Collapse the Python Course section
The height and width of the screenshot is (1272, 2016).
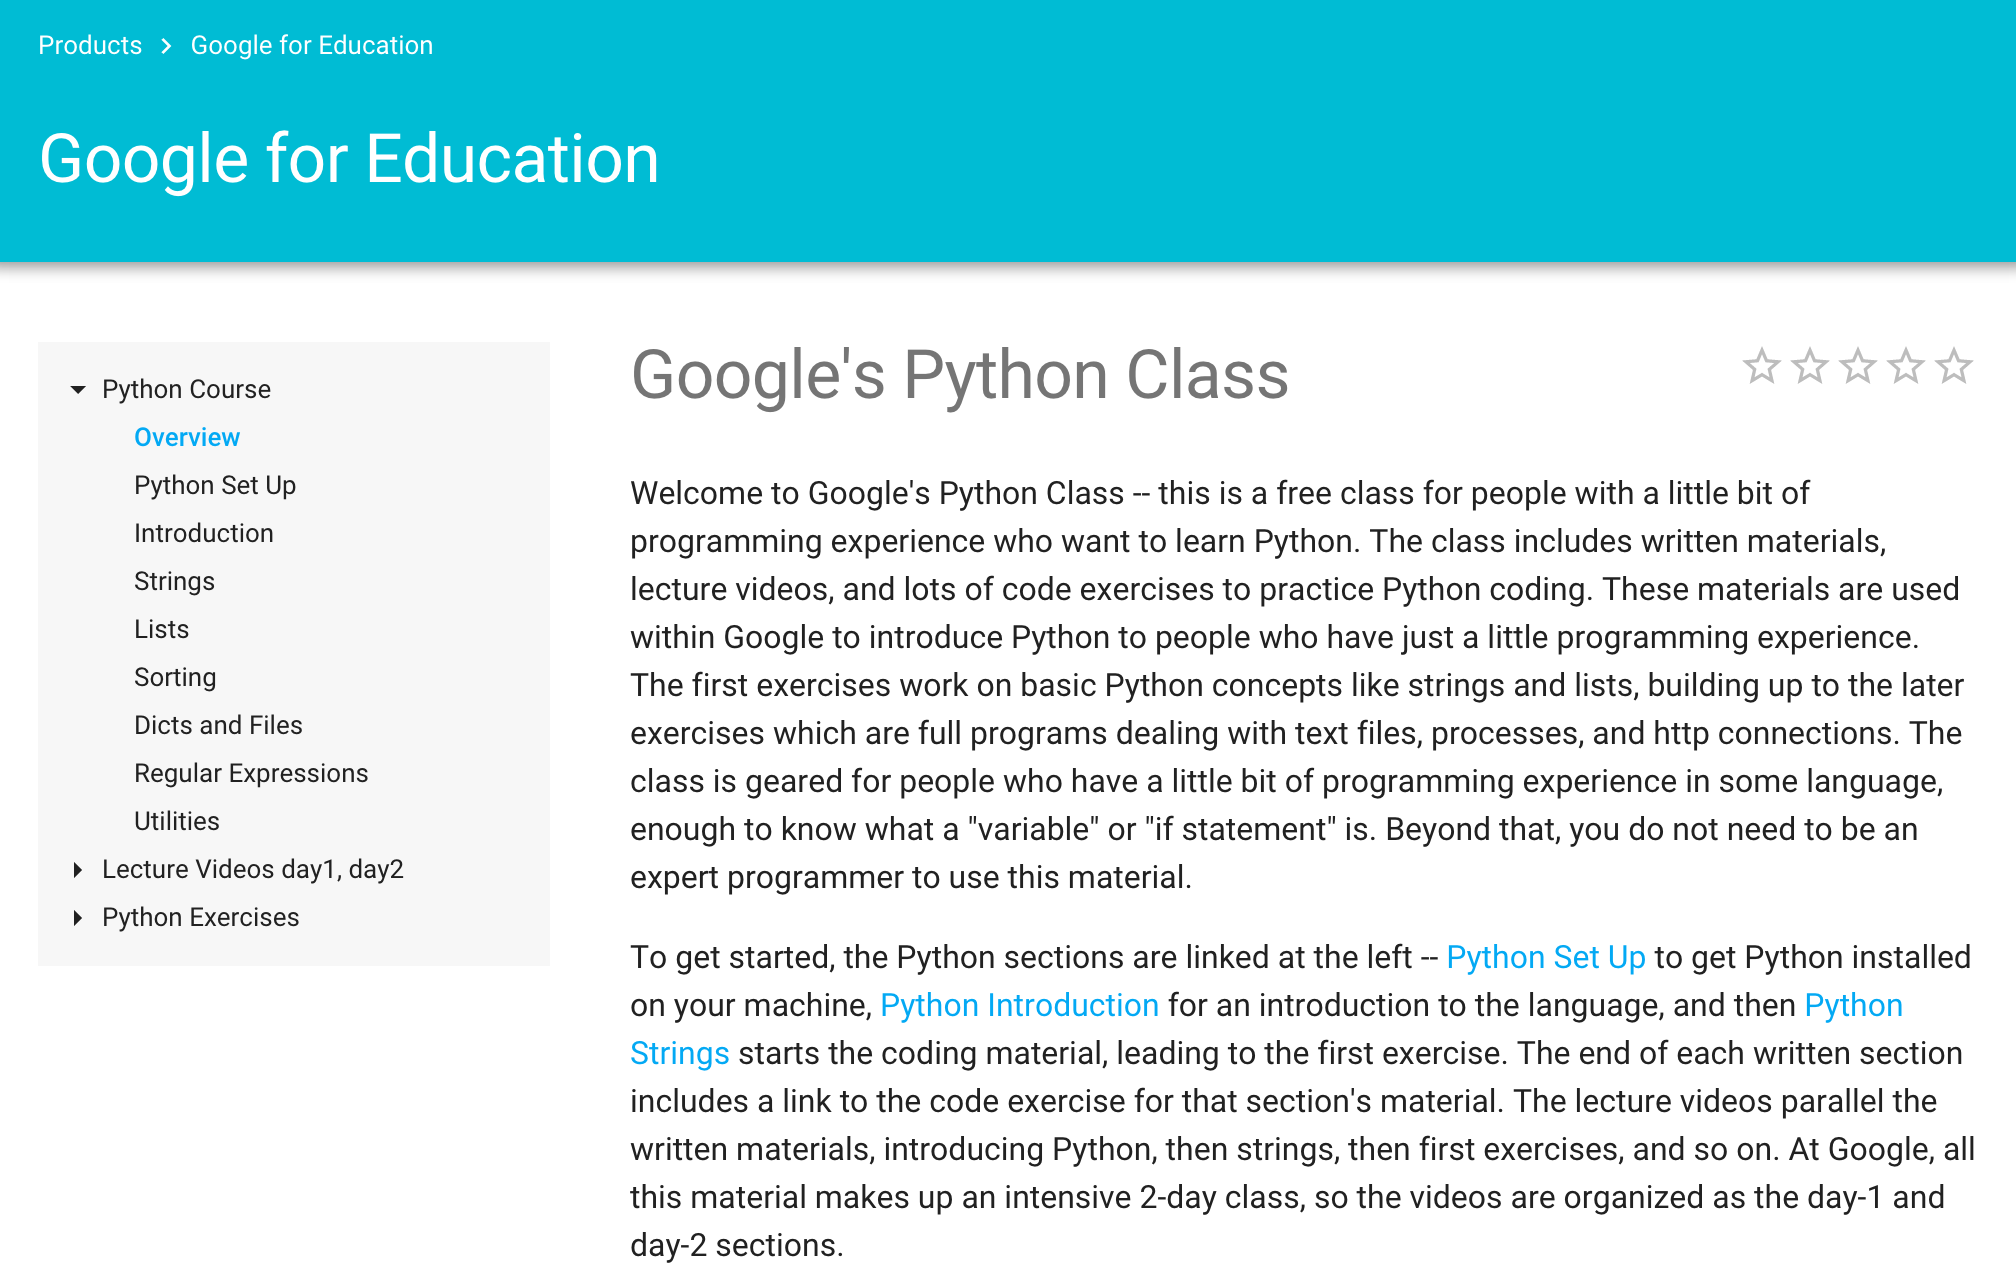78,389
